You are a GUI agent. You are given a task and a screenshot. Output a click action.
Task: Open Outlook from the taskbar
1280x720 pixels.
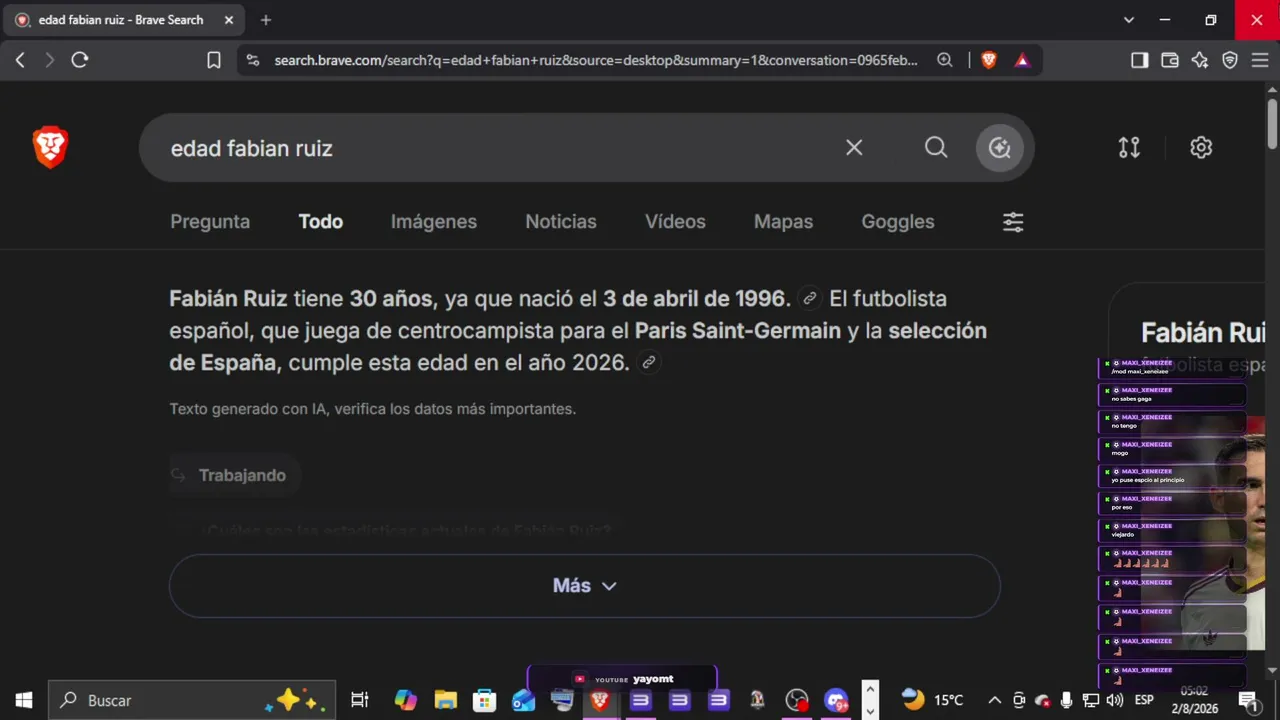coord(523,700)
